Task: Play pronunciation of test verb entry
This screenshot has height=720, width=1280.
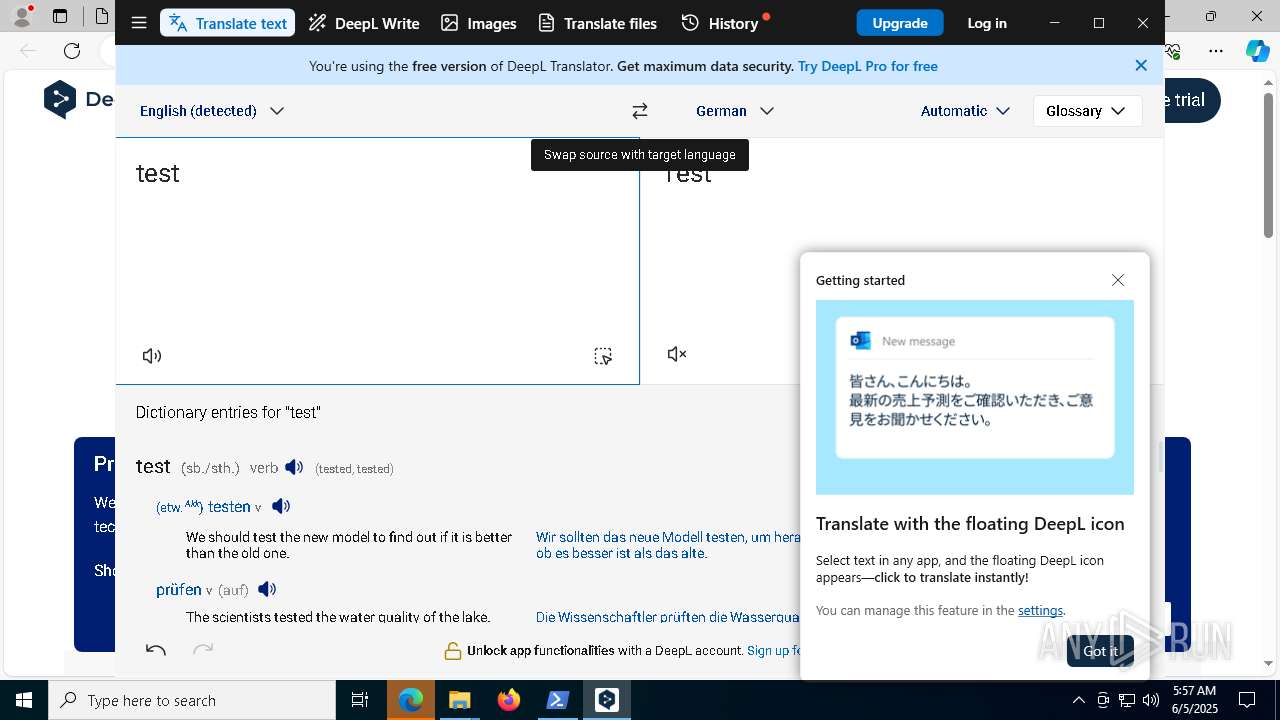Action: (294, 467)
